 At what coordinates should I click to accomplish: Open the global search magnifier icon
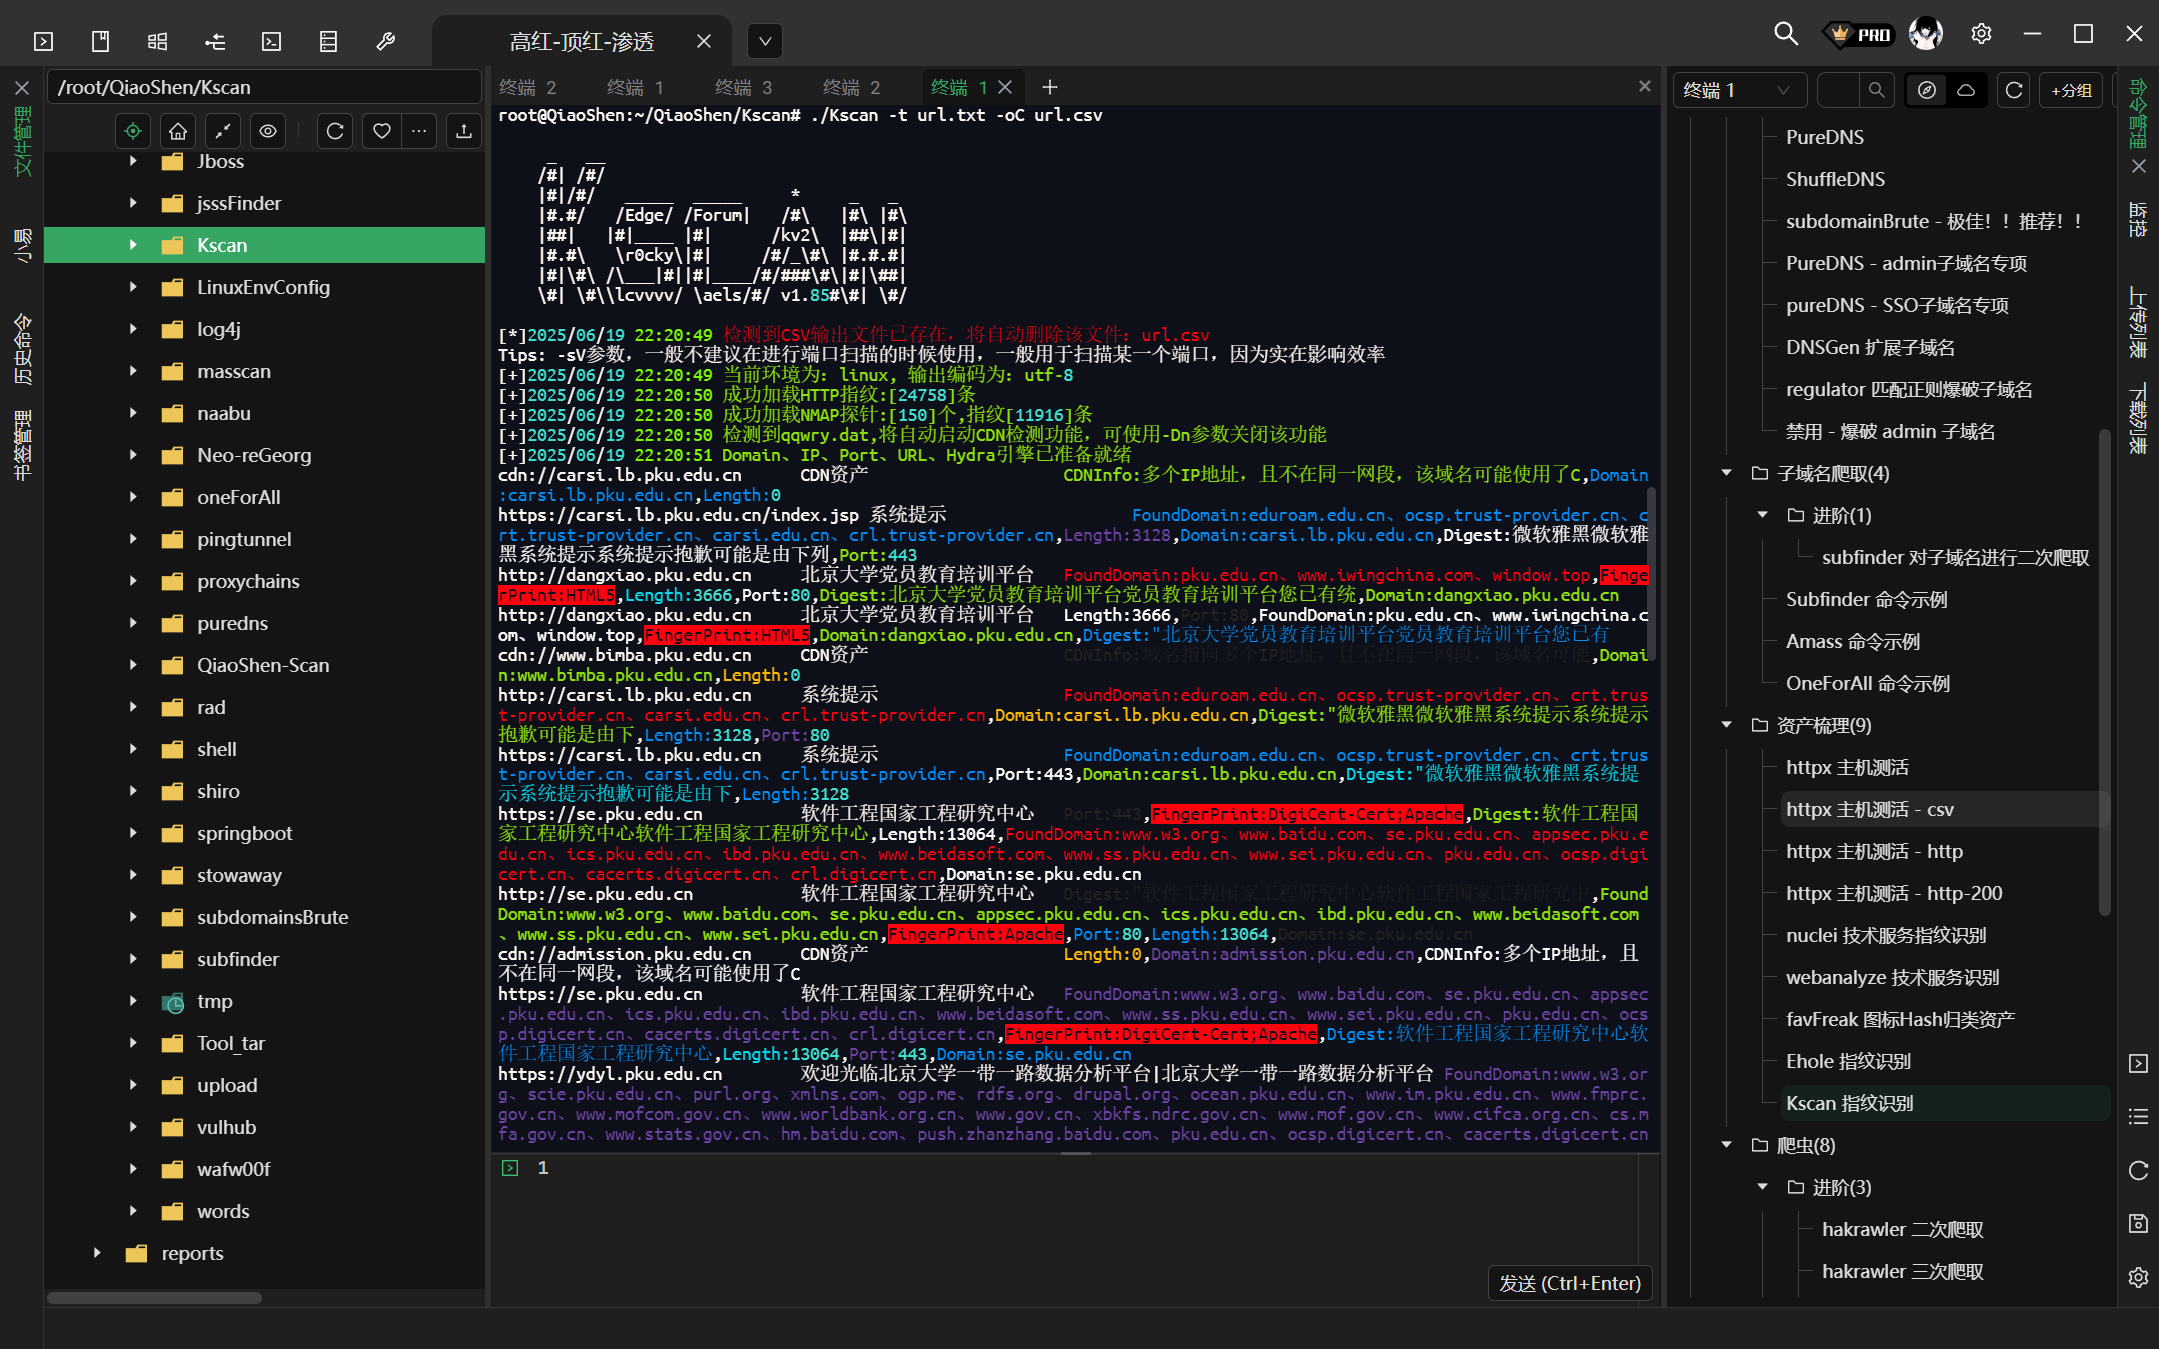point(1786,34)
